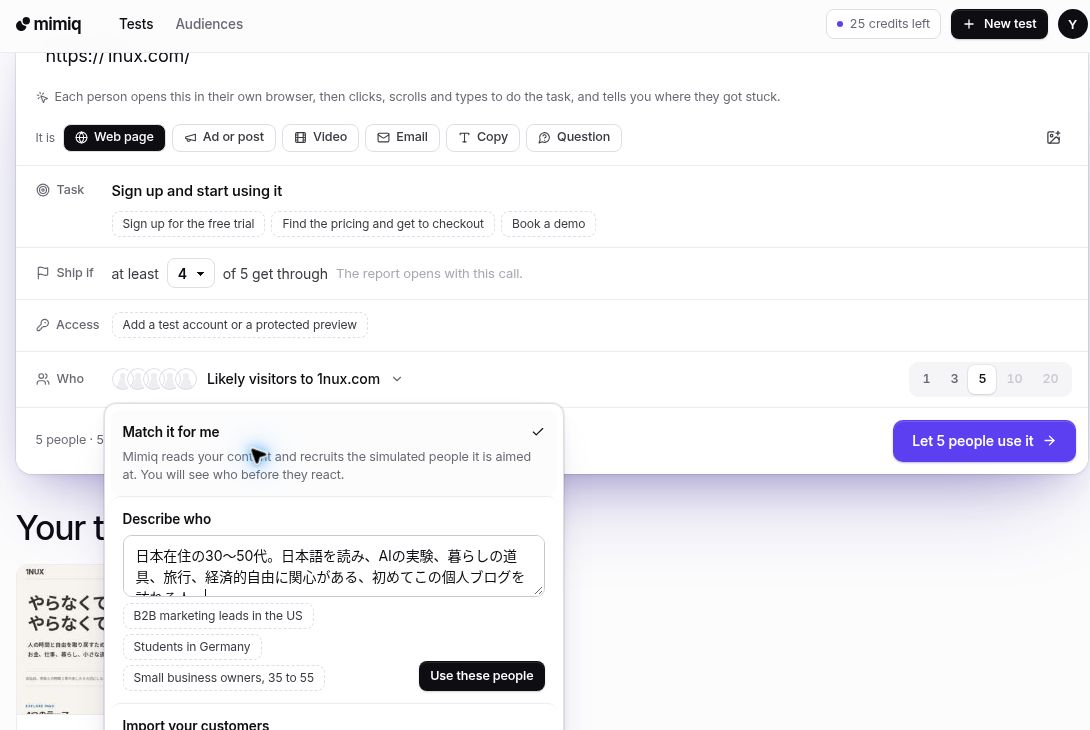Open the Y user avatar menu

pos(1072,24)
